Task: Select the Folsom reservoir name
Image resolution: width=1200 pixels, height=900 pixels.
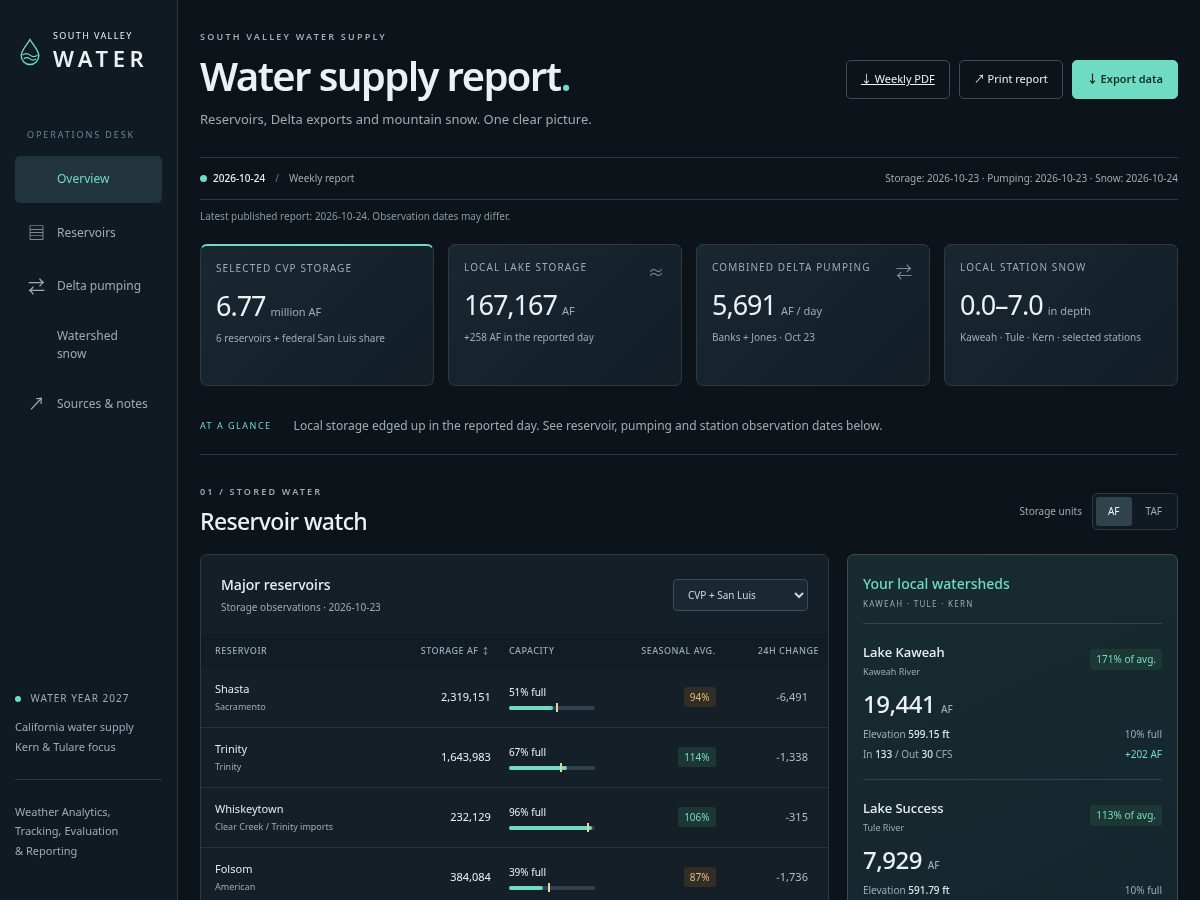Action: [x=234, y=869]
